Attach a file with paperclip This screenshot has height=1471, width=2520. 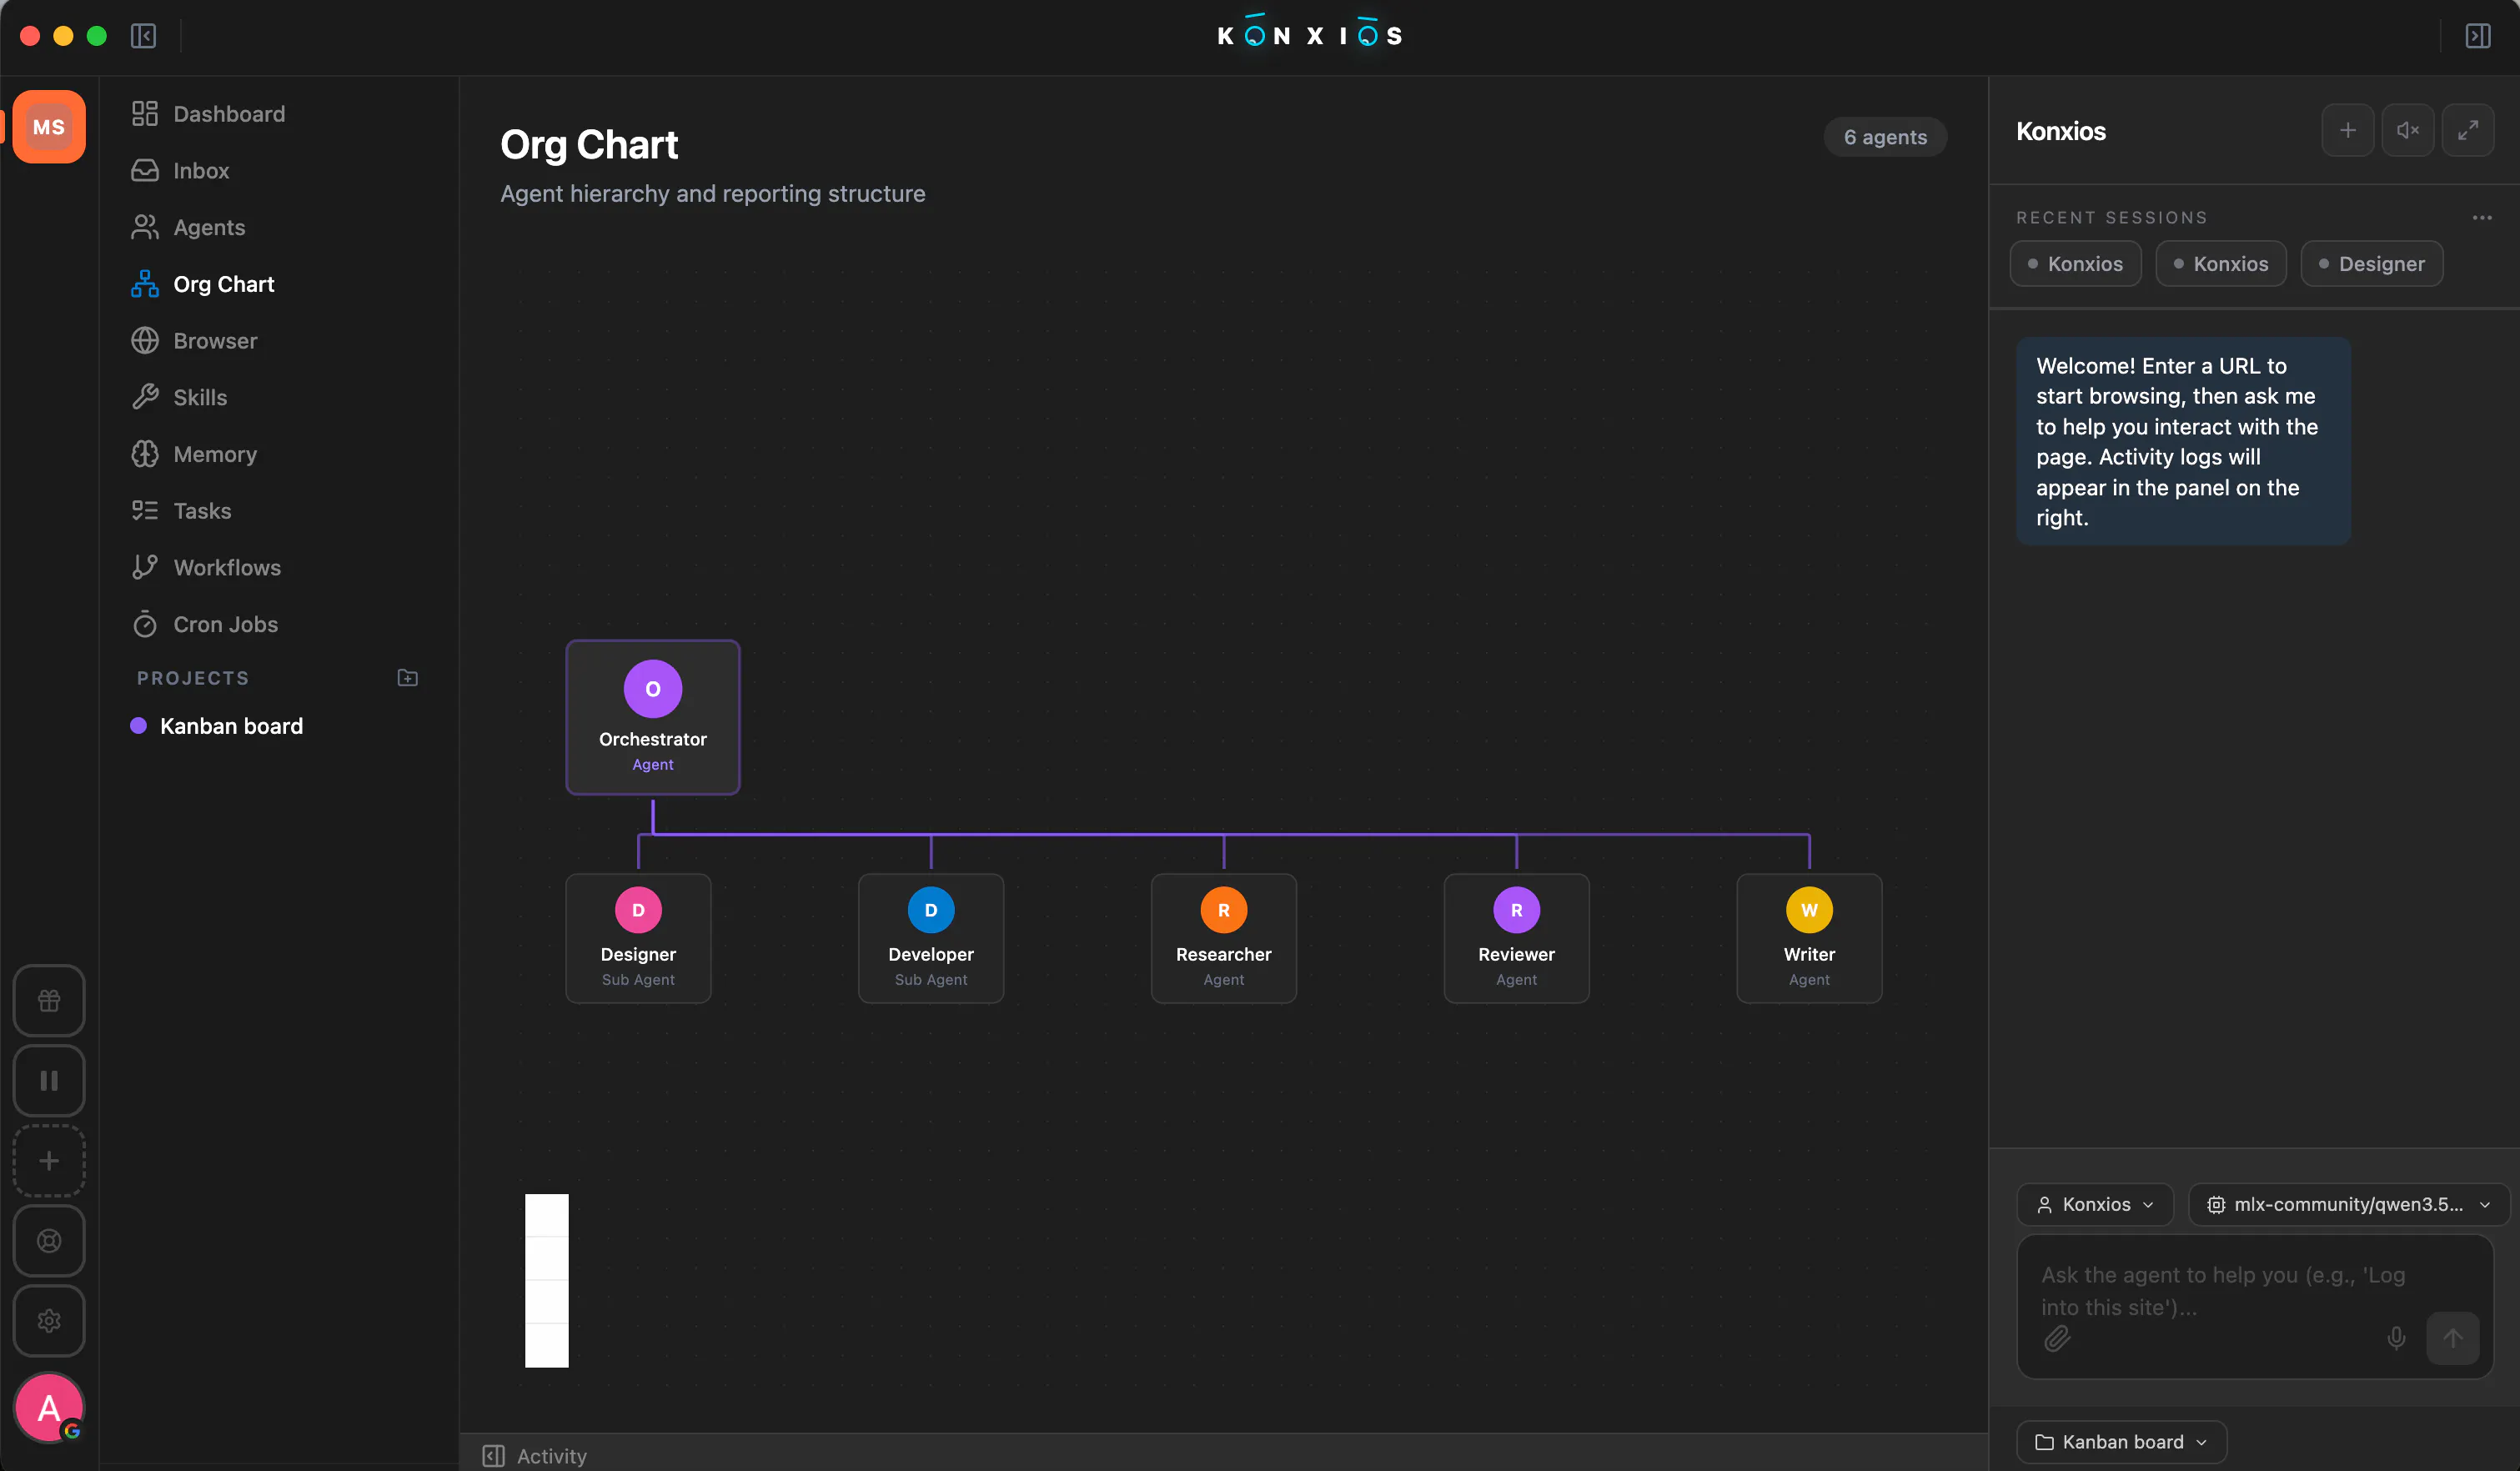tap(2056, 1338)
